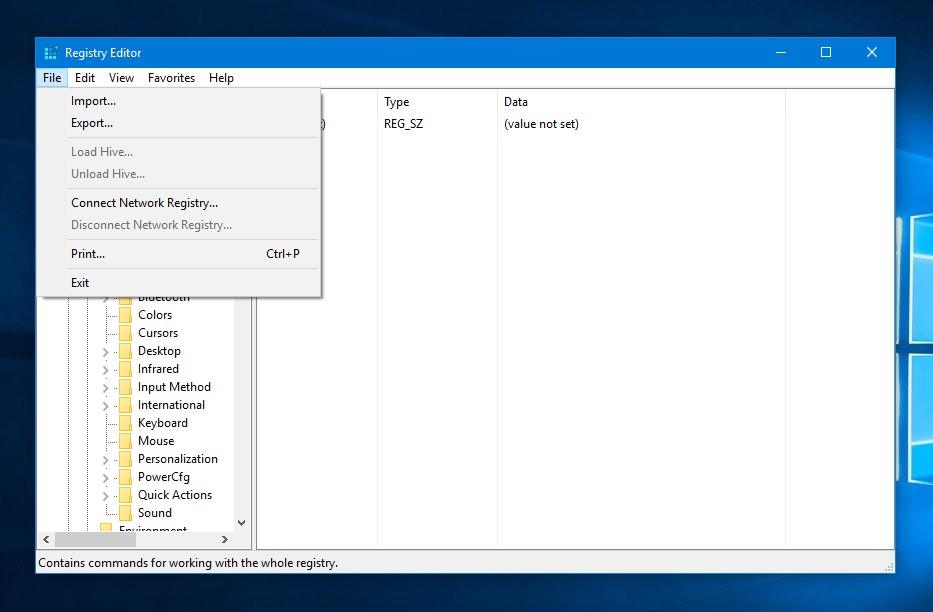Image resolution: width=933 pixels, height=612 pixels.
Task: Open the Favorites menu
Action: 171,78
